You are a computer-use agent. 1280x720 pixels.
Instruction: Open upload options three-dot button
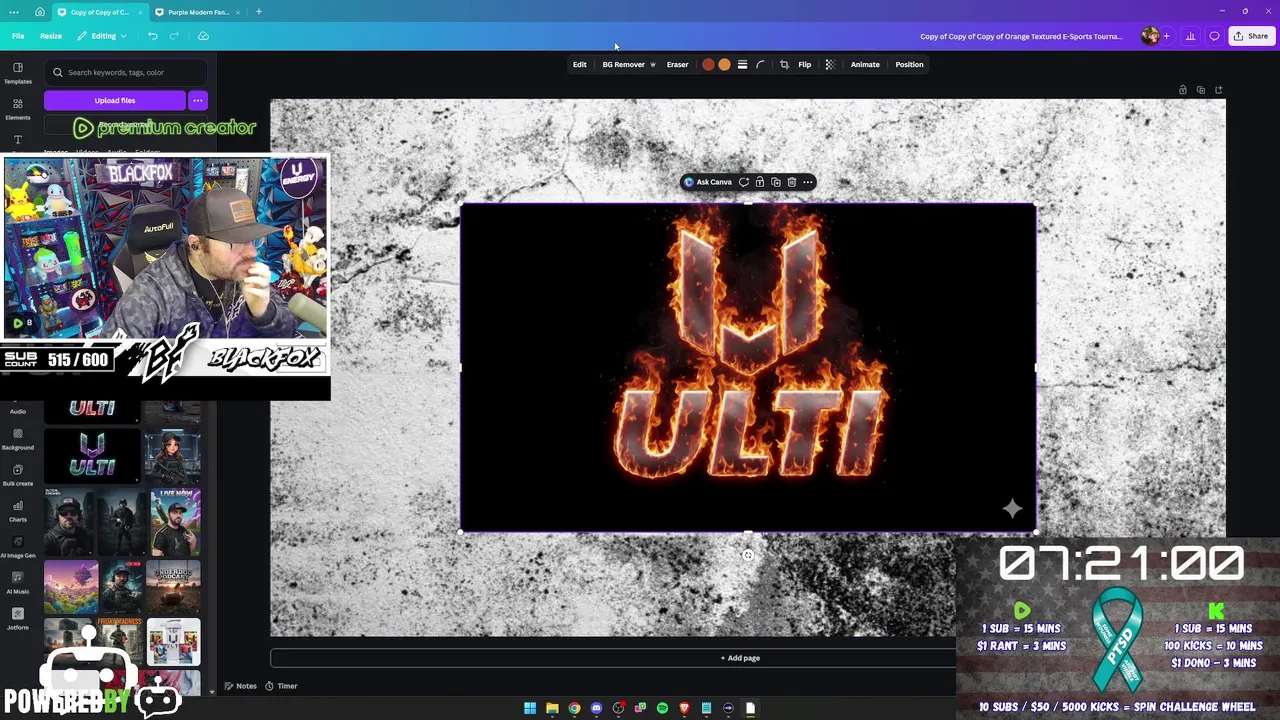198,100
